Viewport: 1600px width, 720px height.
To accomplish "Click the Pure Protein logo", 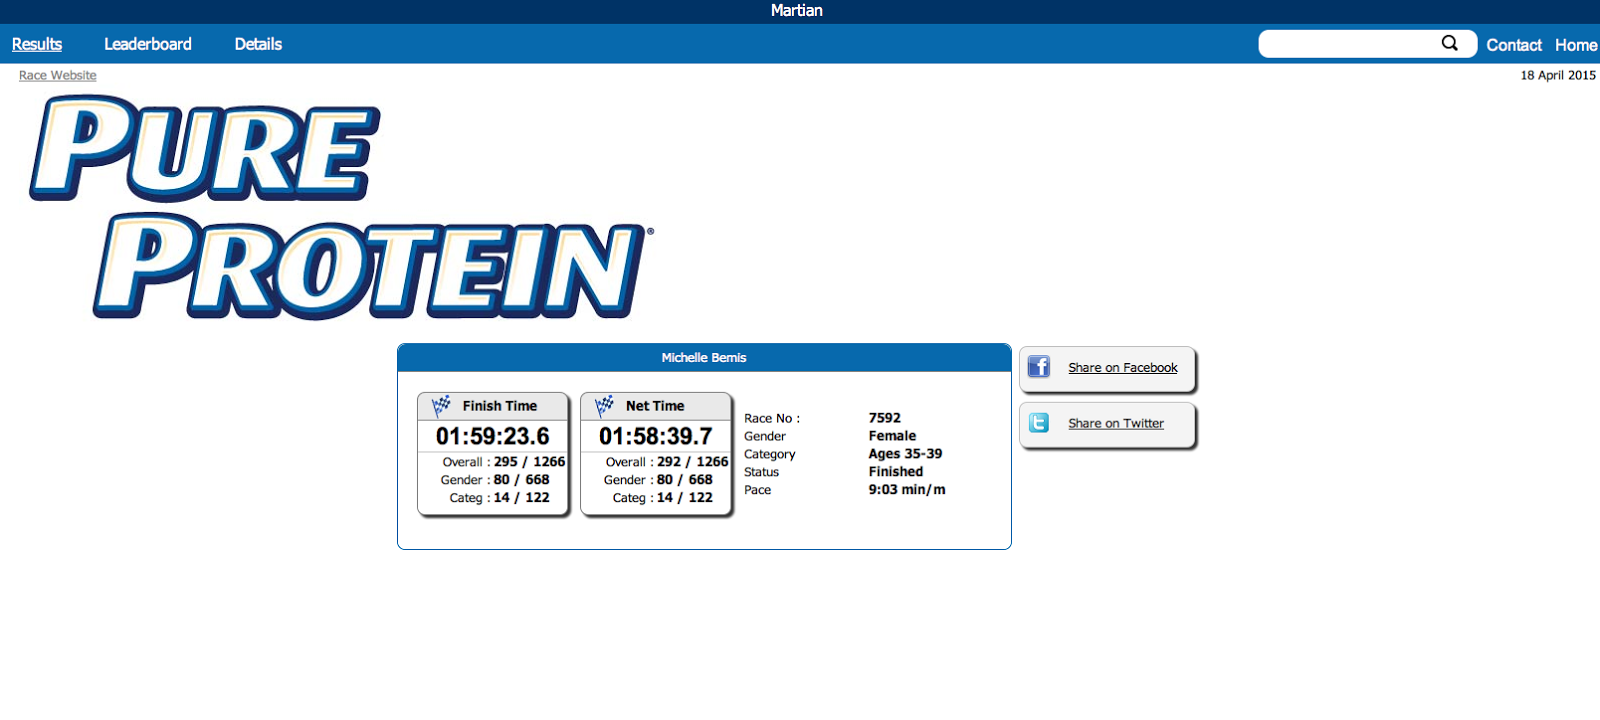I will (x=342, y=207).
